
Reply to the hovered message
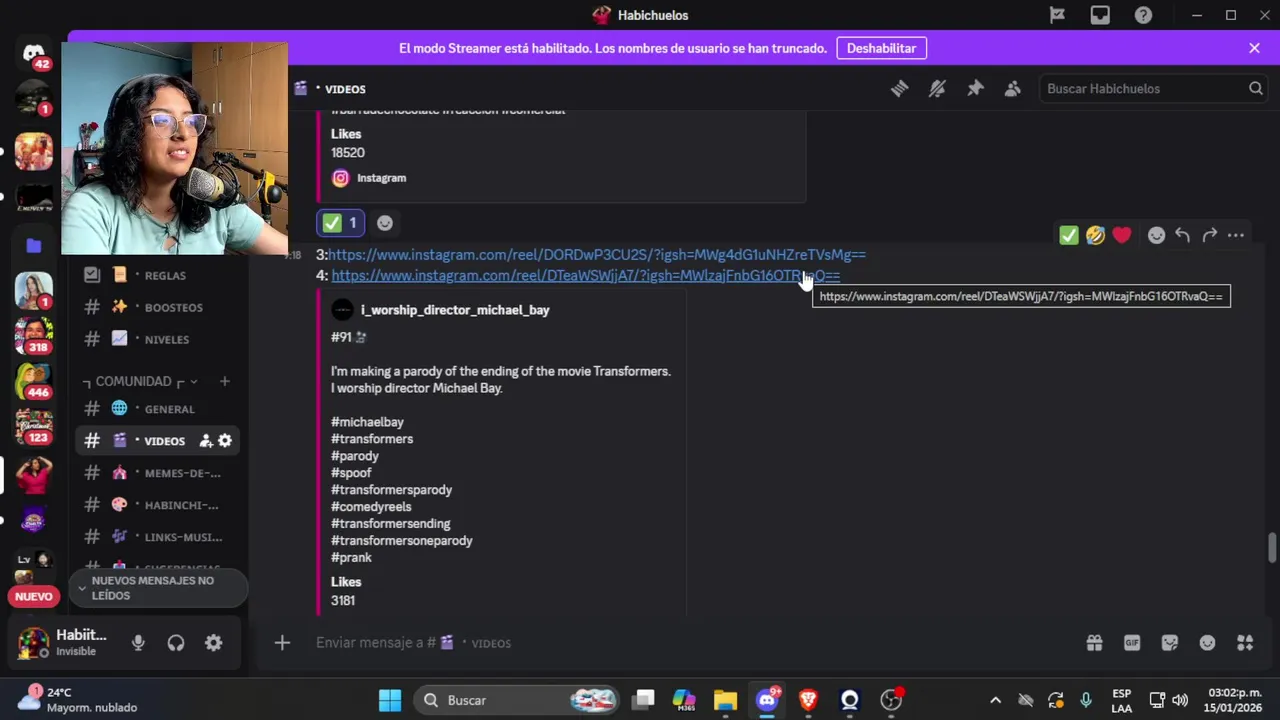coord(1183,235)
